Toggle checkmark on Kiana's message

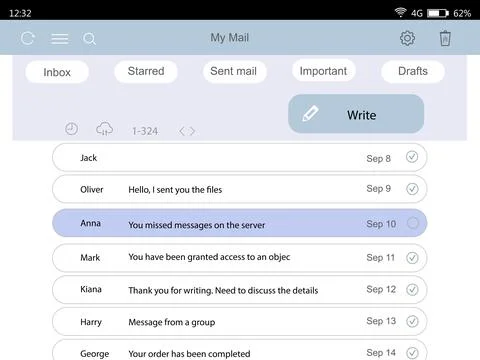click(412, 289)
